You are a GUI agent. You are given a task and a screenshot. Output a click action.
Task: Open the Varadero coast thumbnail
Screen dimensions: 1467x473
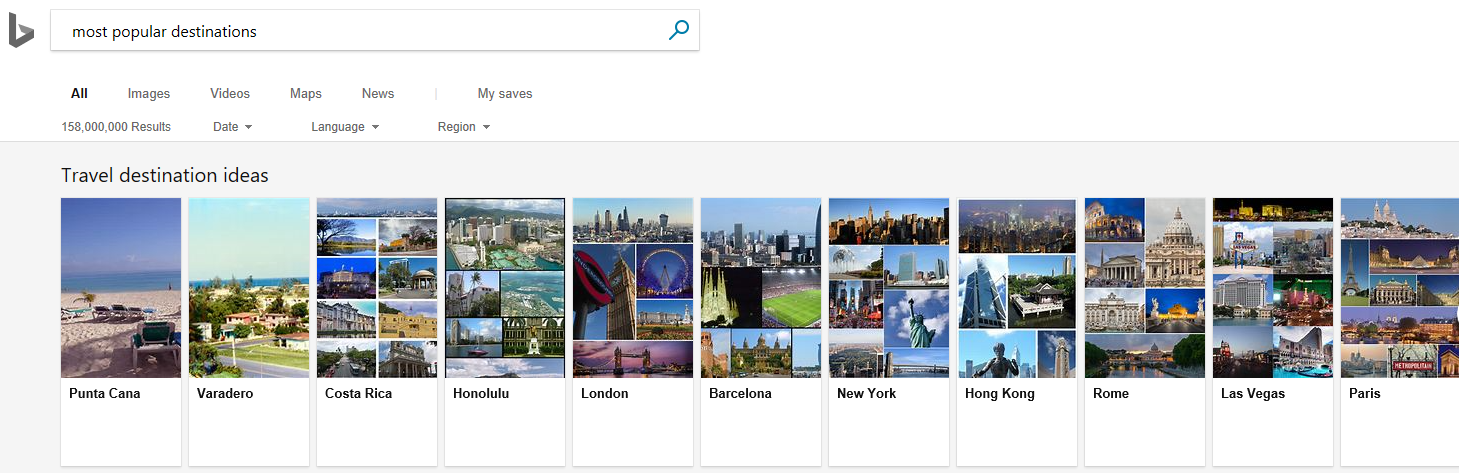point(249,288)
